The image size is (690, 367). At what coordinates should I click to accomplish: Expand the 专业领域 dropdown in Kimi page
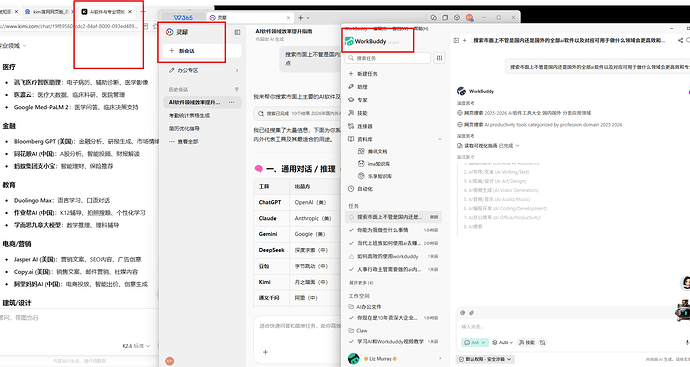pyautogui.click(x=13, y=45)
